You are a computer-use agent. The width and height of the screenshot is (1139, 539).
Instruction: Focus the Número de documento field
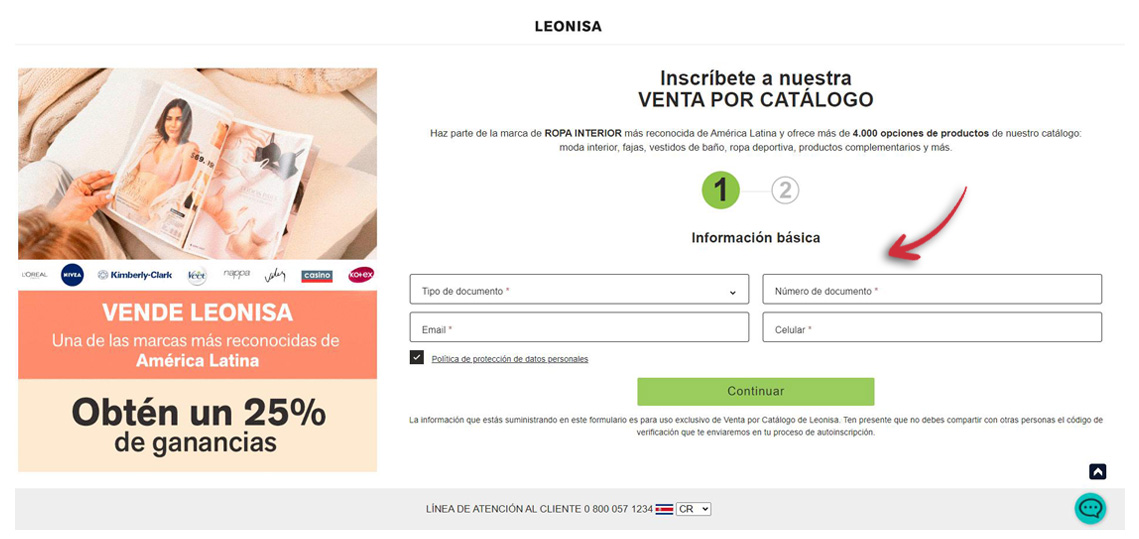932,289
